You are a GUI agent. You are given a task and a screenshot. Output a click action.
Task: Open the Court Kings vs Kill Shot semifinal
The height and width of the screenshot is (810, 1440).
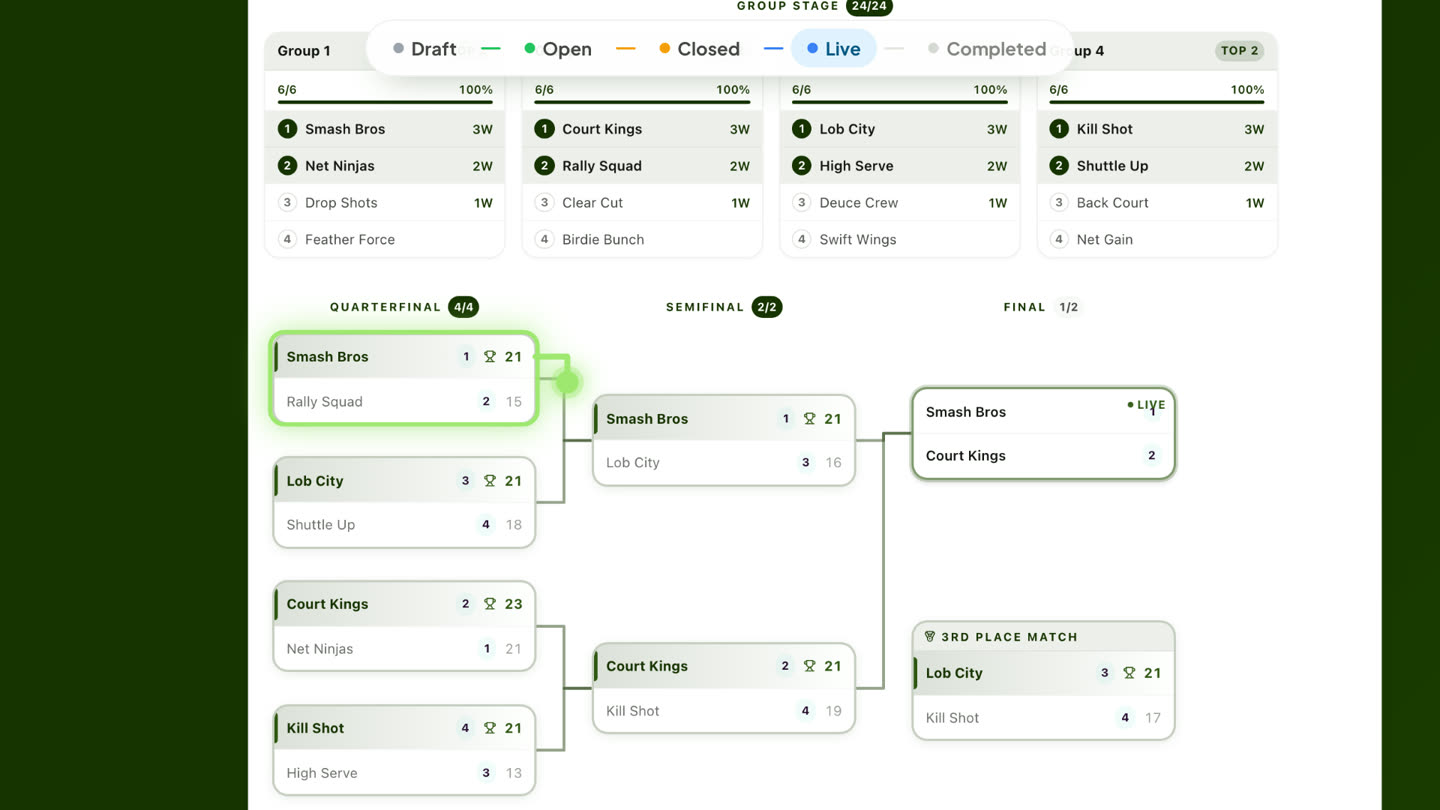point(724,688)
